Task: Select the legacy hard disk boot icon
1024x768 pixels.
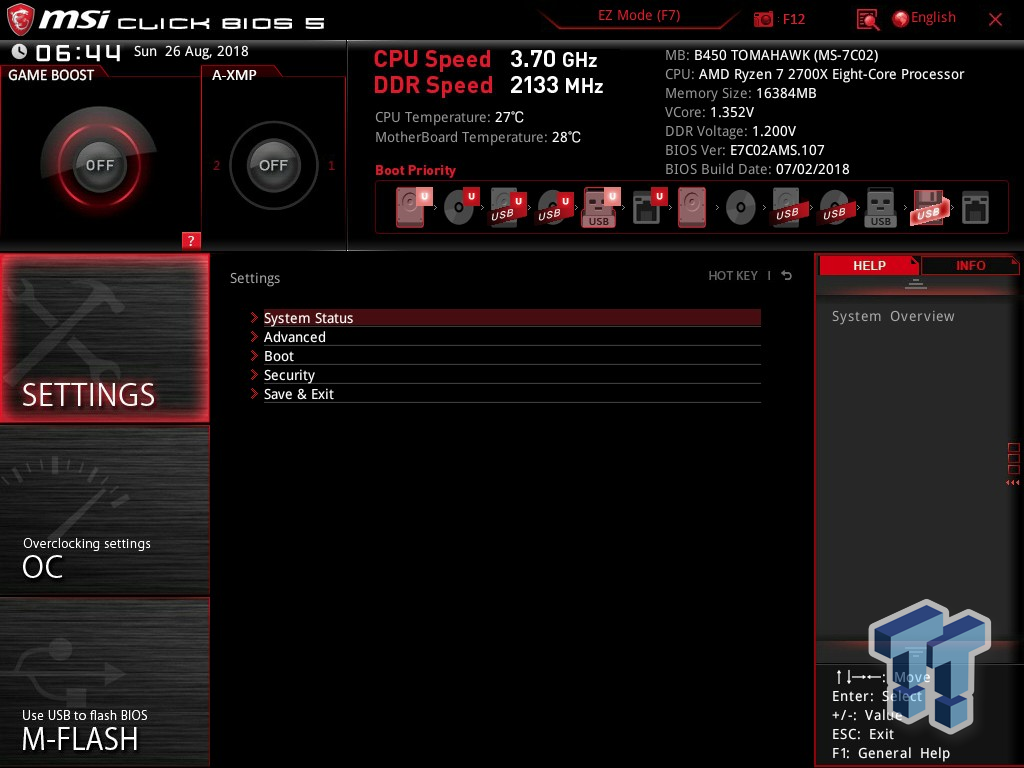Action: point(692,208)
